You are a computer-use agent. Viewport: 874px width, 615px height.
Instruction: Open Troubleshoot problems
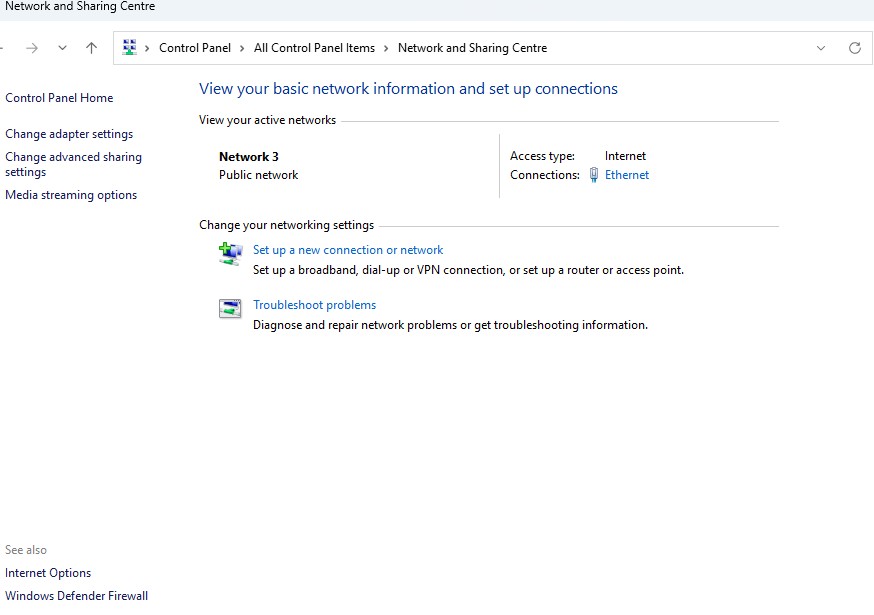click(x=314, y=305)
